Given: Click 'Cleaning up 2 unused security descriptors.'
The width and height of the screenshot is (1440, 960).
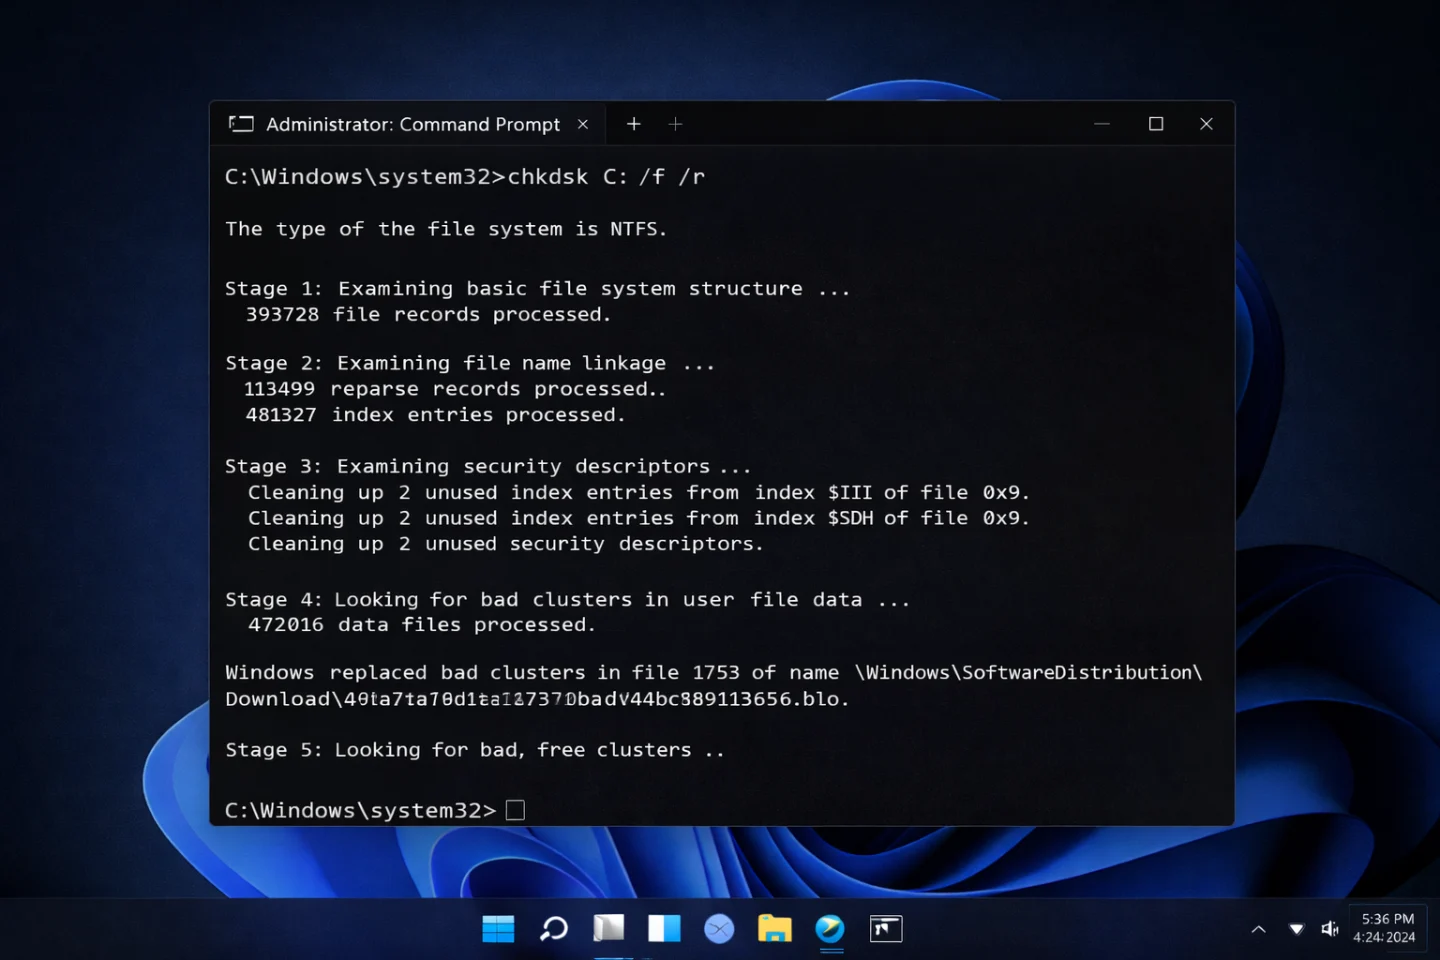Looking at the screenshot, I should [505, 544].
